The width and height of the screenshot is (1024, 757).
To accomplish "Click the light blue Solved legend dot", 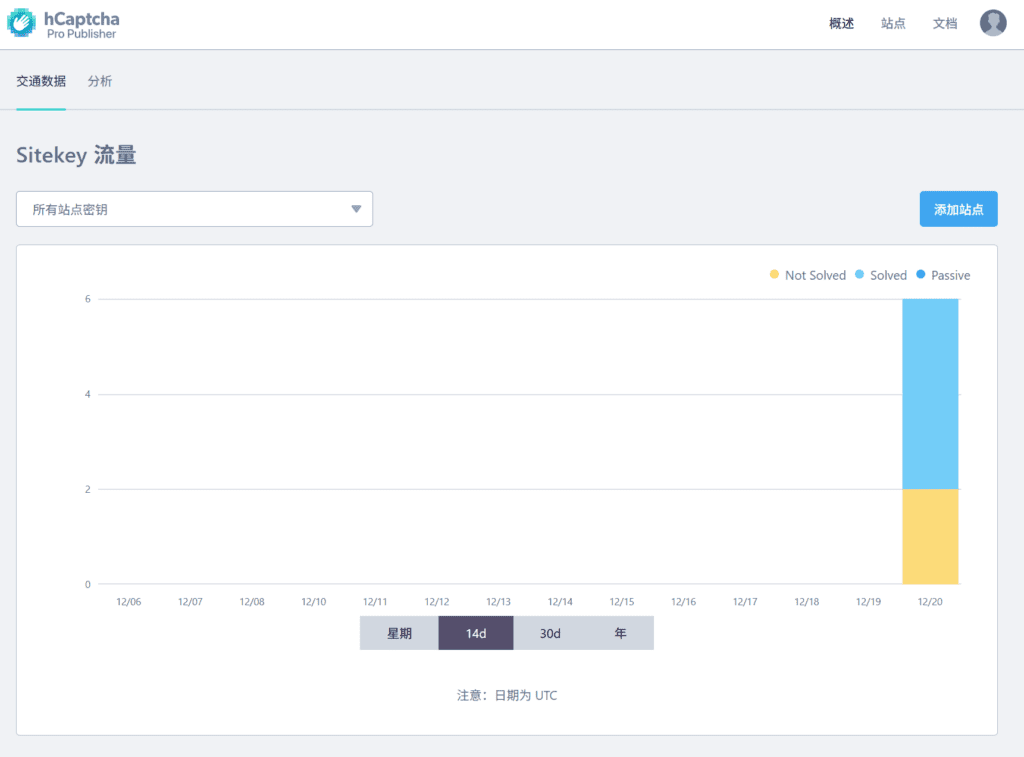I will pos(859,275).
